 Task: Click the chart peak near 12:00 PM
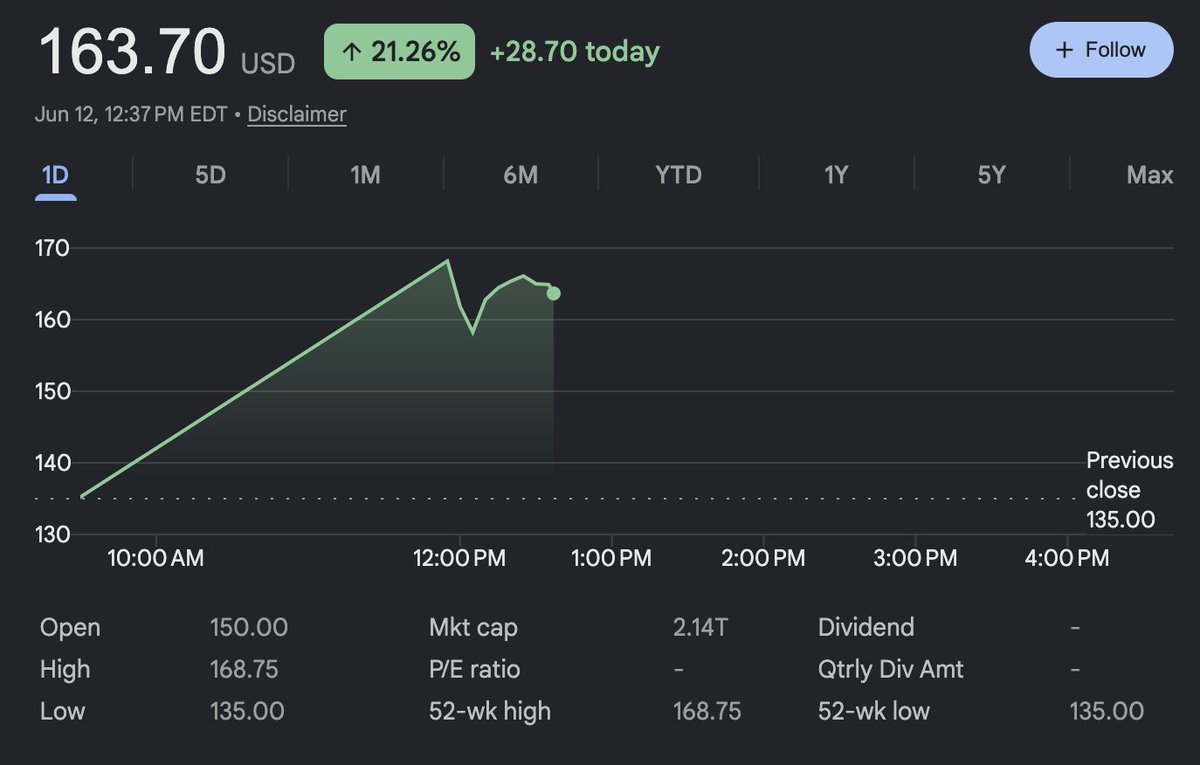click(x=448, y=261)
